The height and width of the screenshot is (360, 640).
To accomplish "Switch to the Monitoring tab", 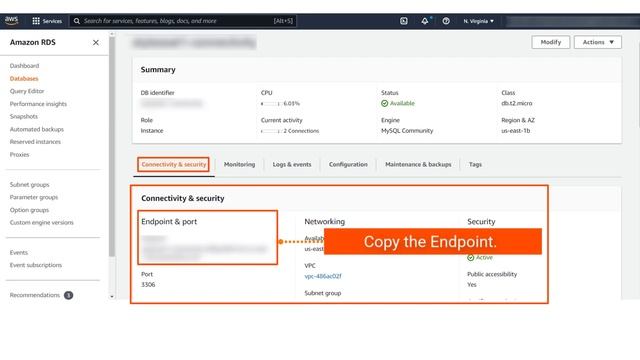I will (x=239, y=164).
